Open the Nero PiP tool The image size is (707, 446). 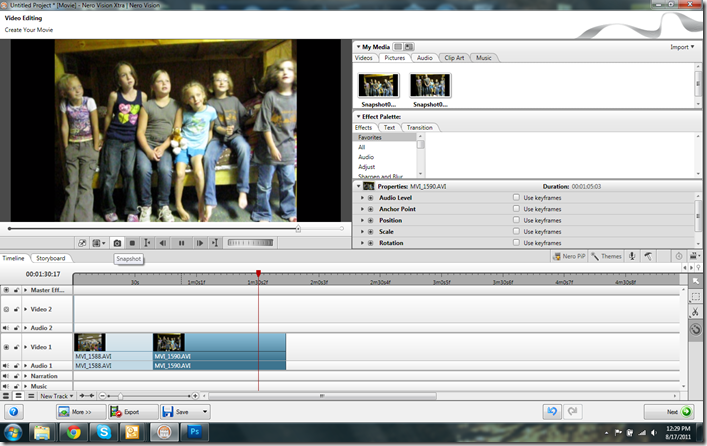(x=569, y=256)
